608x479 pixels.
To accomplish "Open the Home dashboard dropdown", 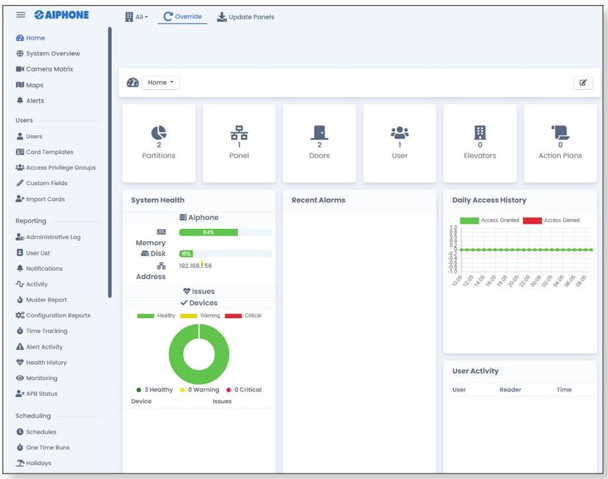I will pos(160,83).
